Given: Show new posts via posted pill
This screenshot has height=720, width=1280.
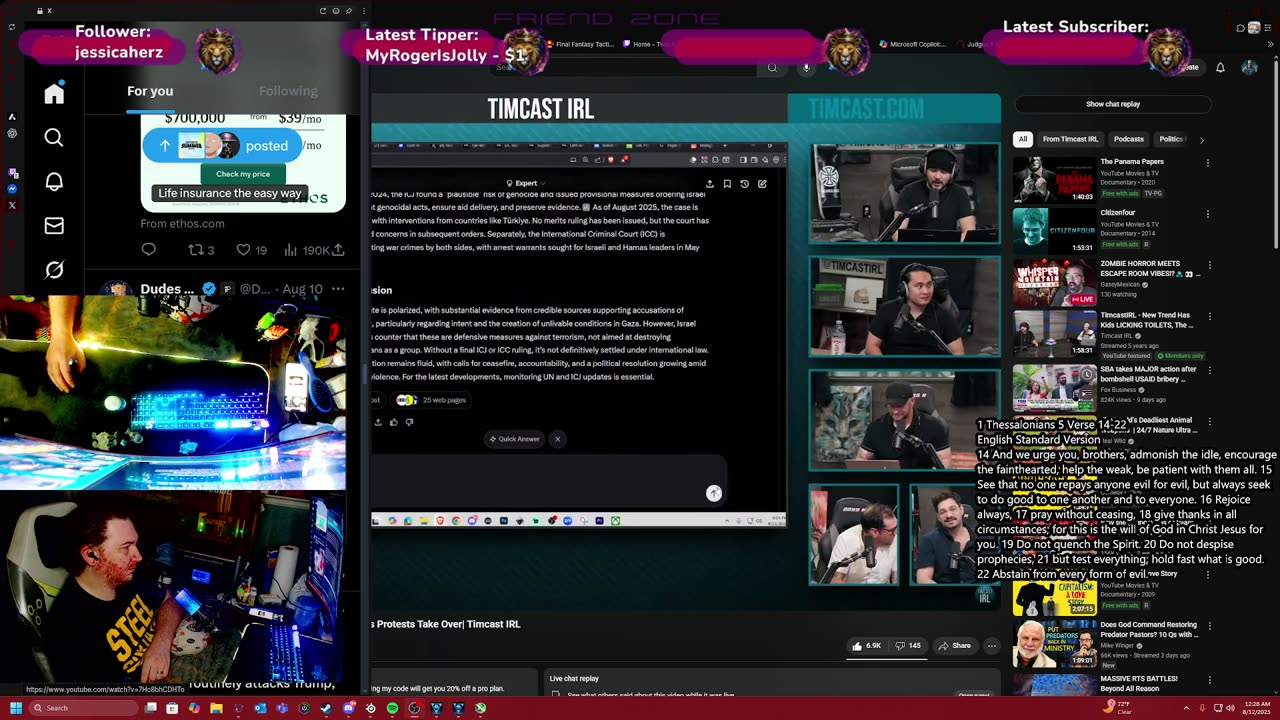Looking at the screenshot, I should [222, 146].
